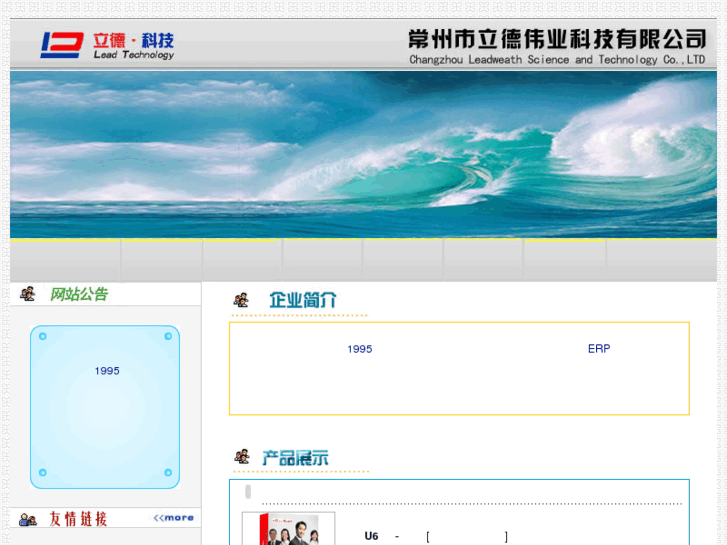Select the 产品展示 heading text
This screenshot has height=545, width=727.
(x=295, y=458)
